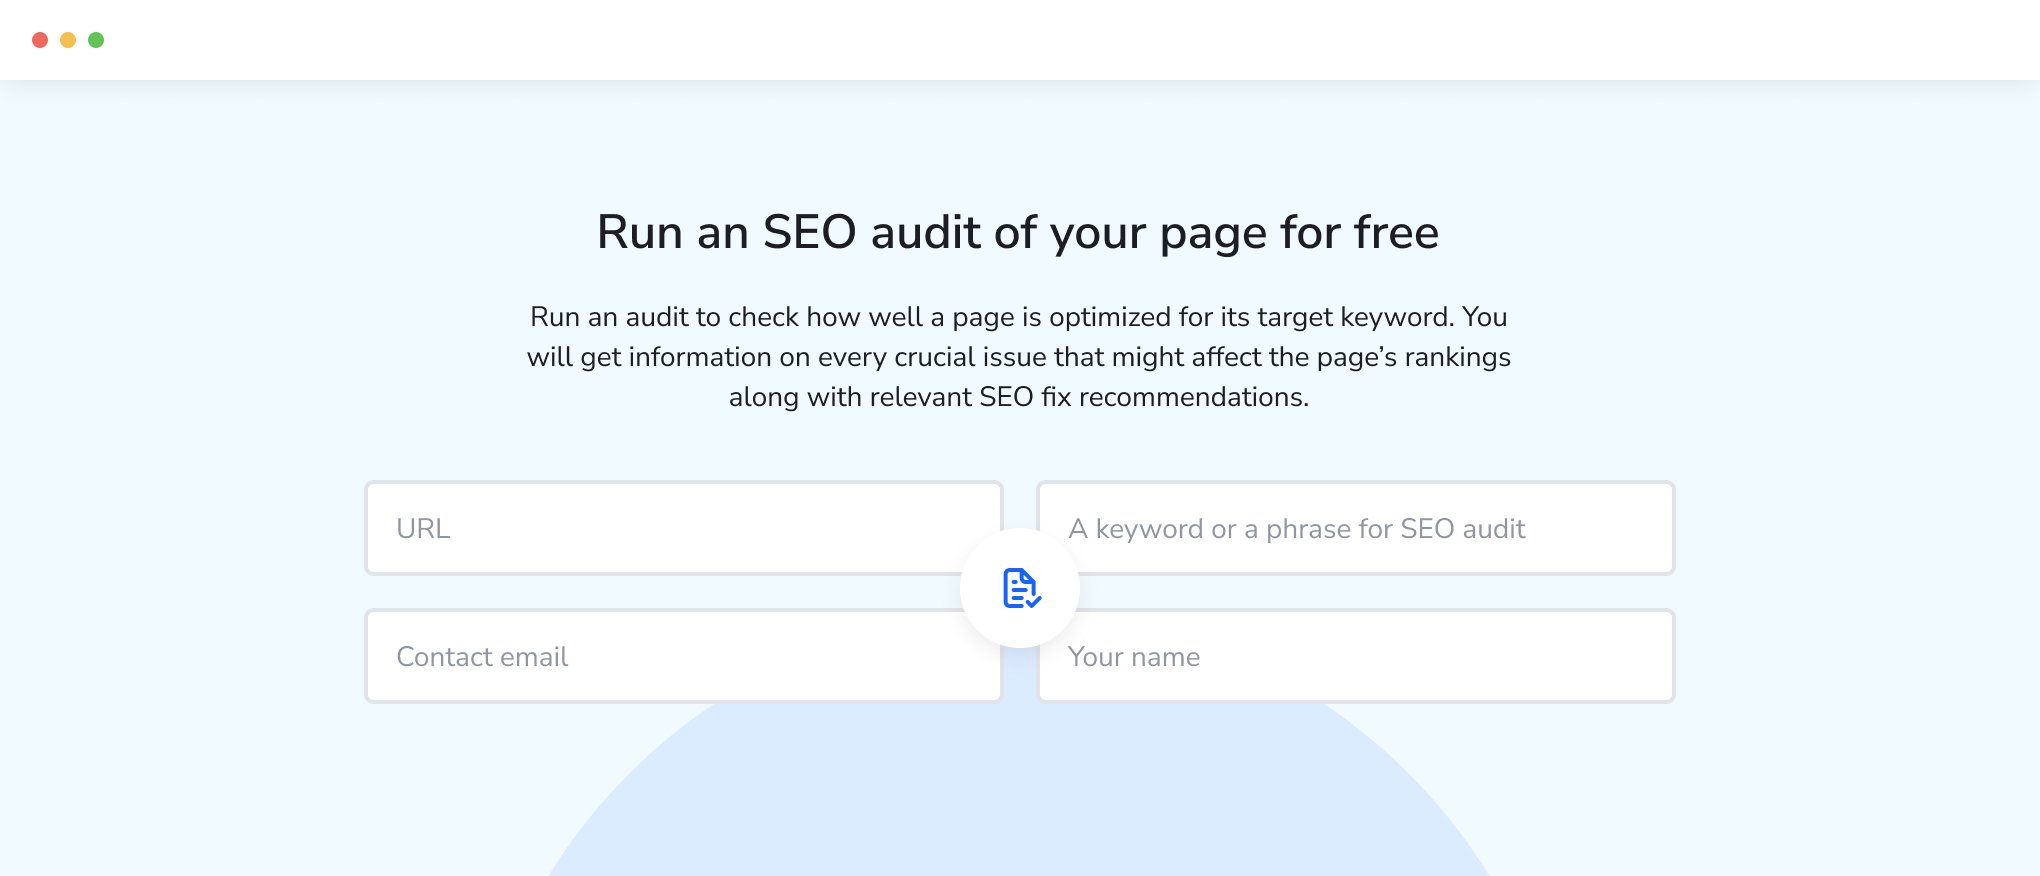Image resolution: width=2040 pixels, height=876 pixels.
Task: Focus the Contact email field
Action: click(x=684, y=656)
